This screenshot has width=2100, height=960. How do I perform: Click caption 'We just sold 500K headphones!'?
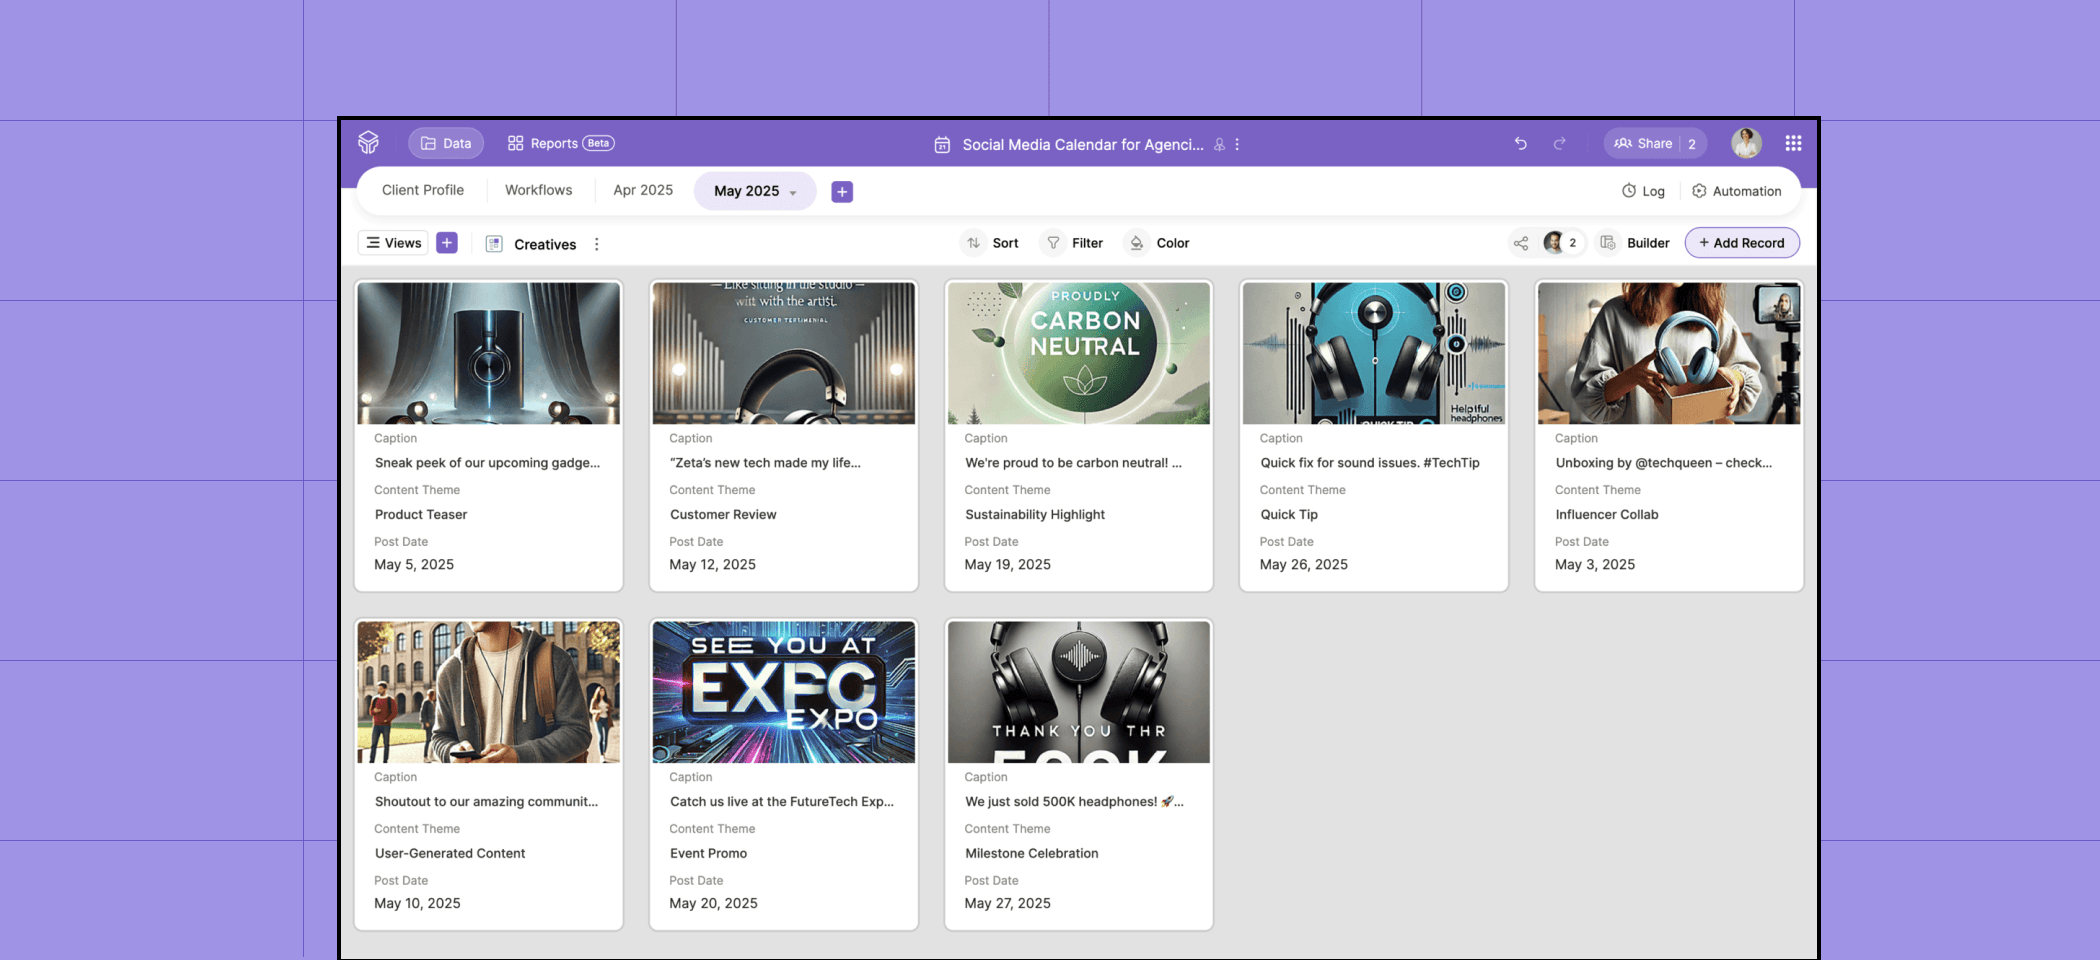tap(1074, 802)
